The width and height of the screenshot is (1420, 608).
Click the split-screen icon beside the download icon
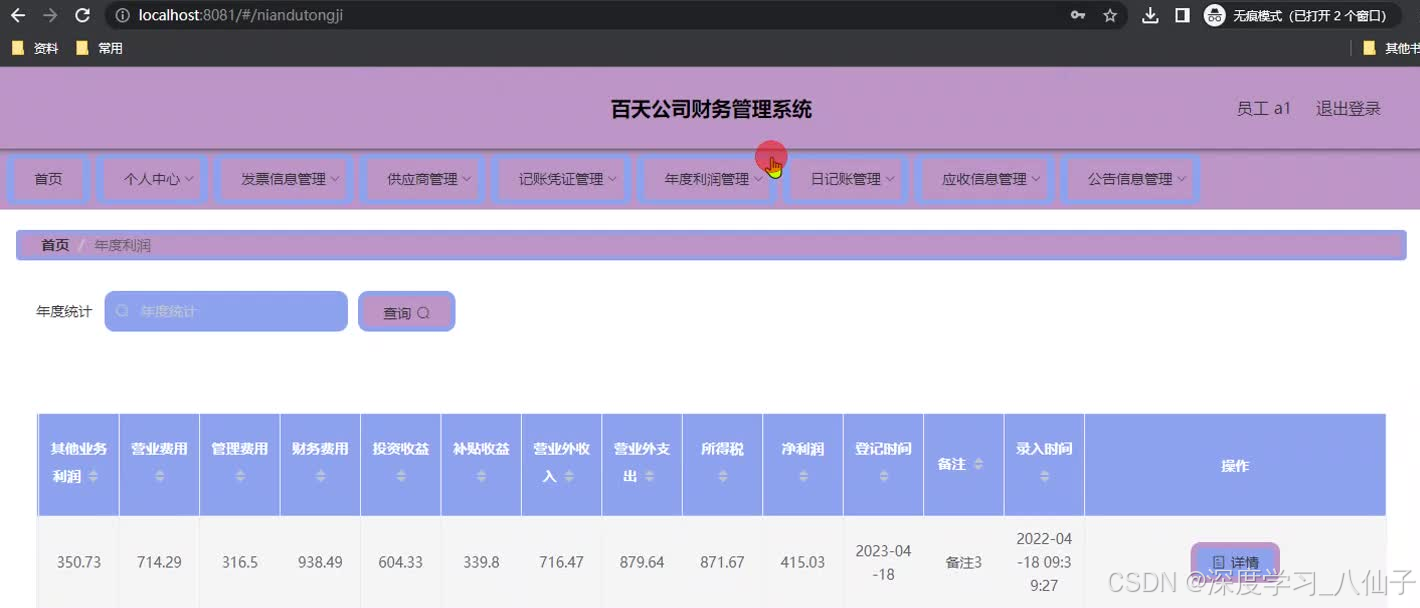1182,15
